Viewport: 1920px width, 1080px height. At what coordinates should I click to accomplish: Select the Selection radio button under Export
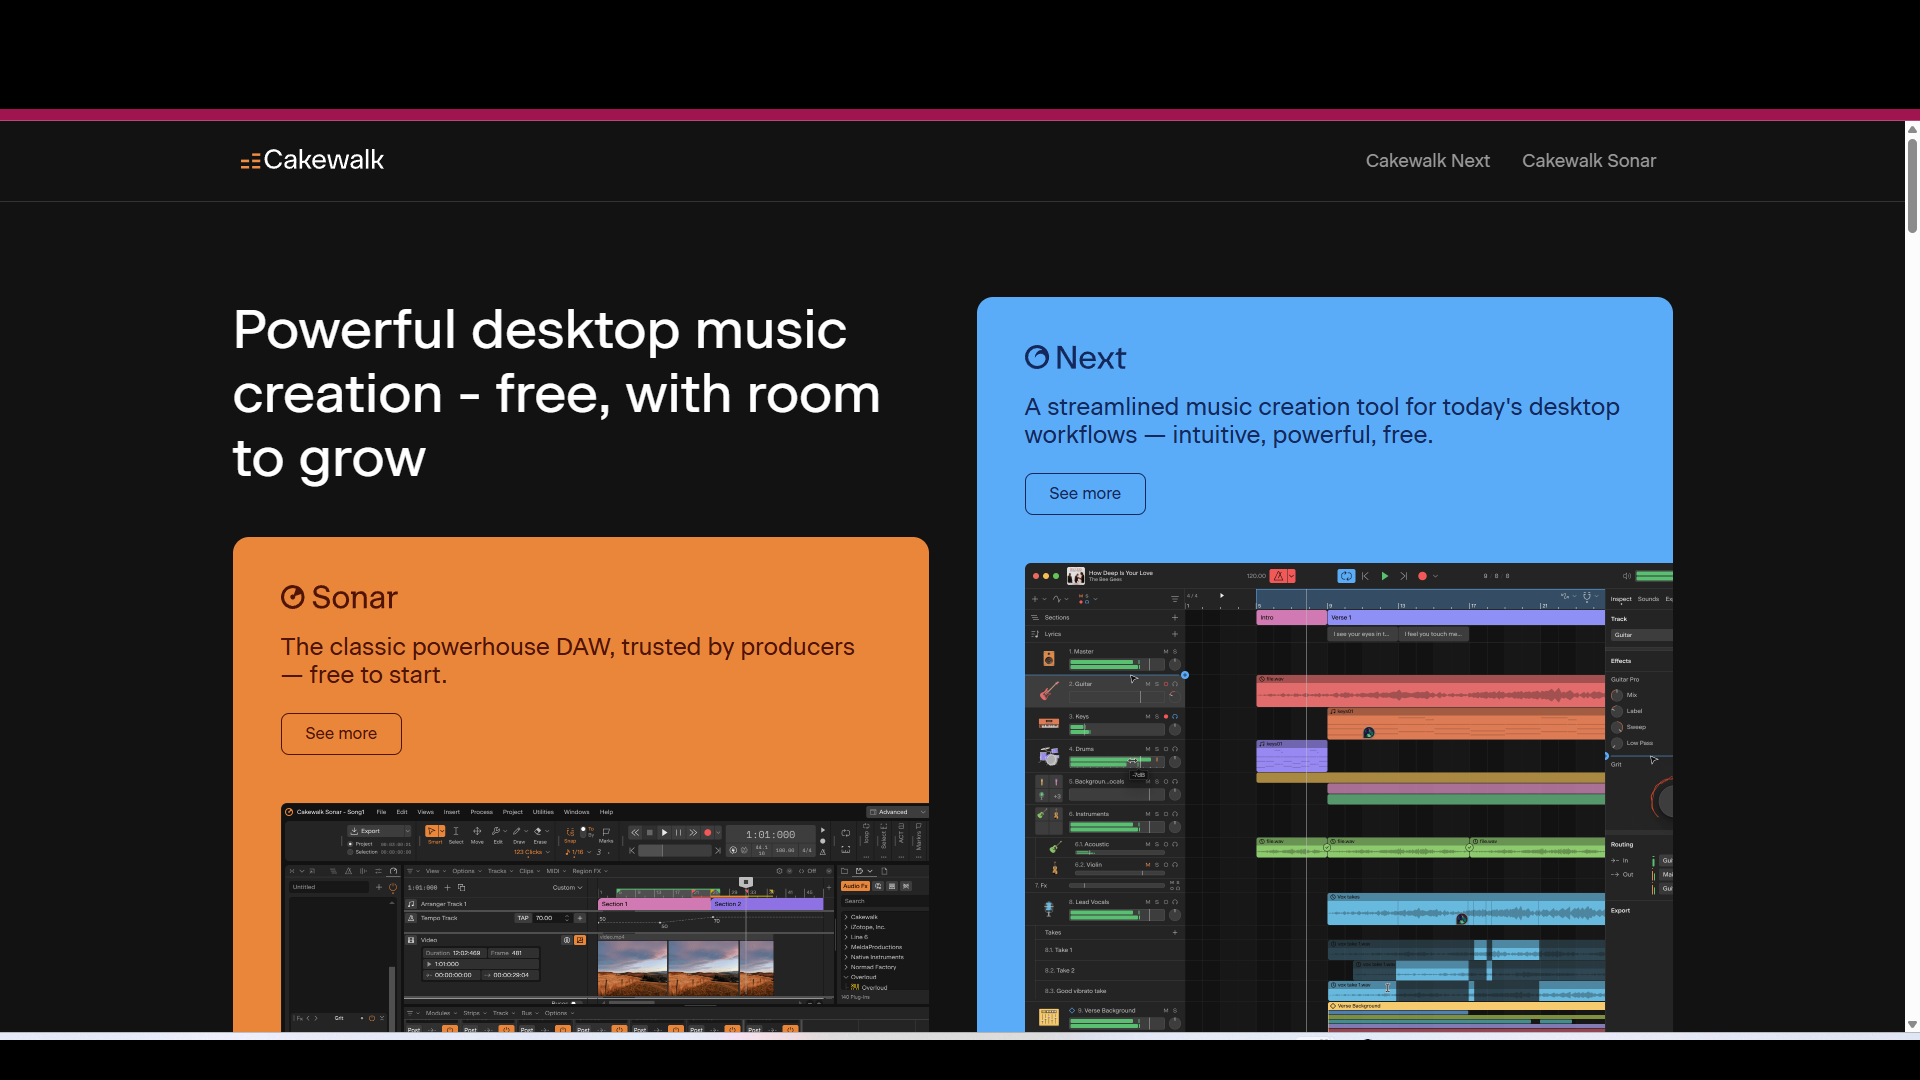pos(350,852)
